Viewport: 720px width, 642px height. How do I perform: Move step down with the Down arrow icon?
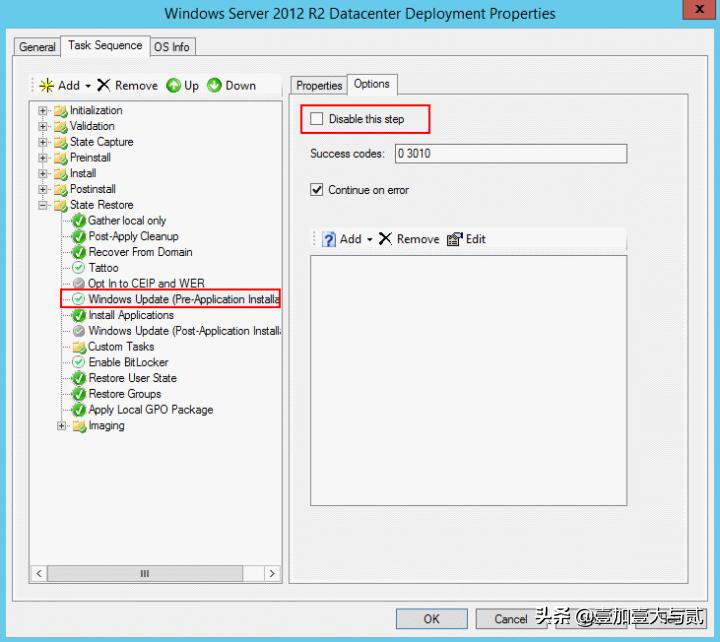coord(214,85)
